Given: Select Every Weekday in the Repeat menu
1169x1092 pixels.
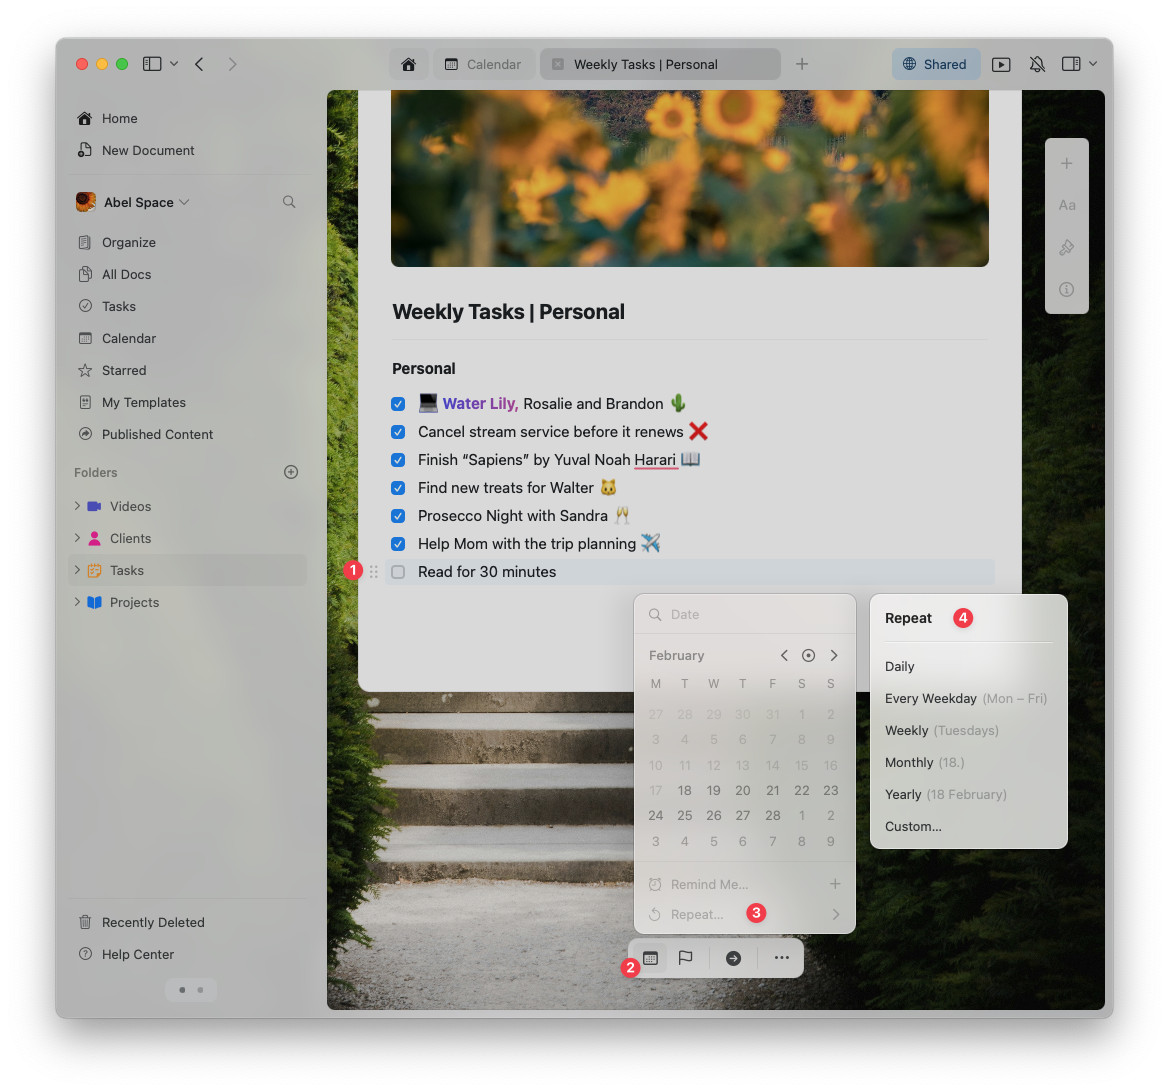Looking at the screenshot, I should tap(931, 698).
